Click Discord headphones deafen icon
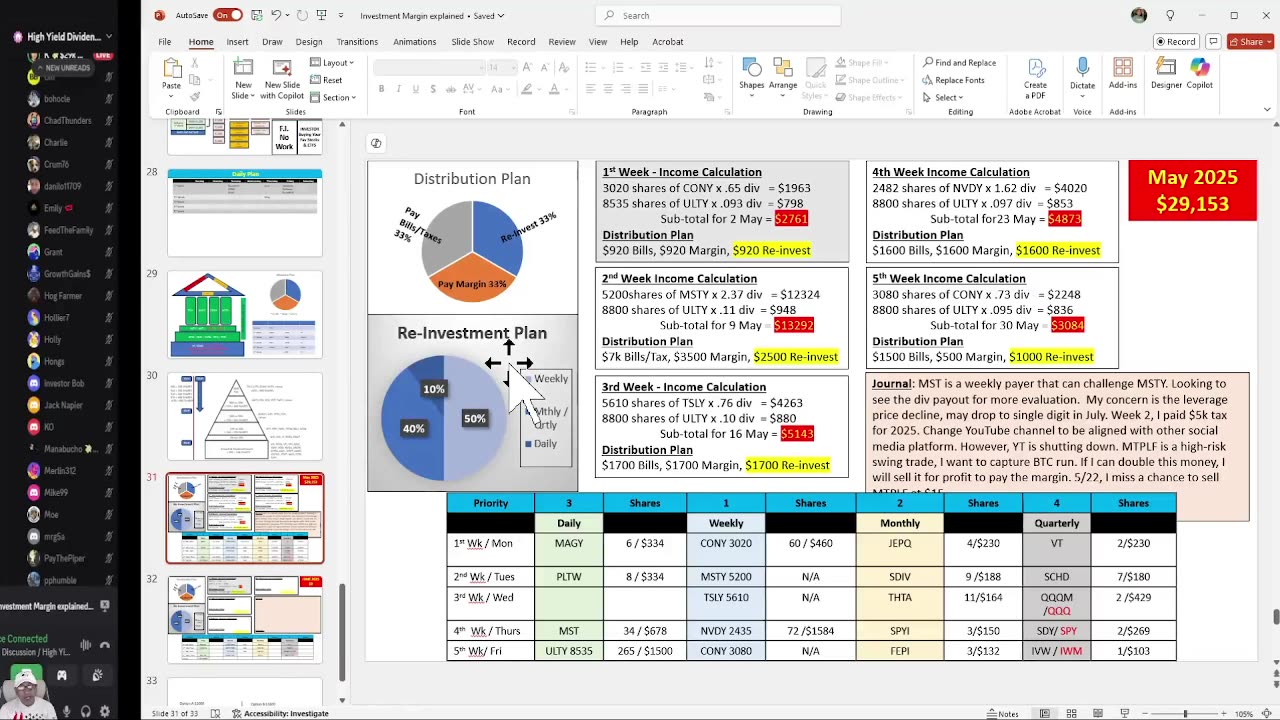1280x720 pixels. [86, 712]
